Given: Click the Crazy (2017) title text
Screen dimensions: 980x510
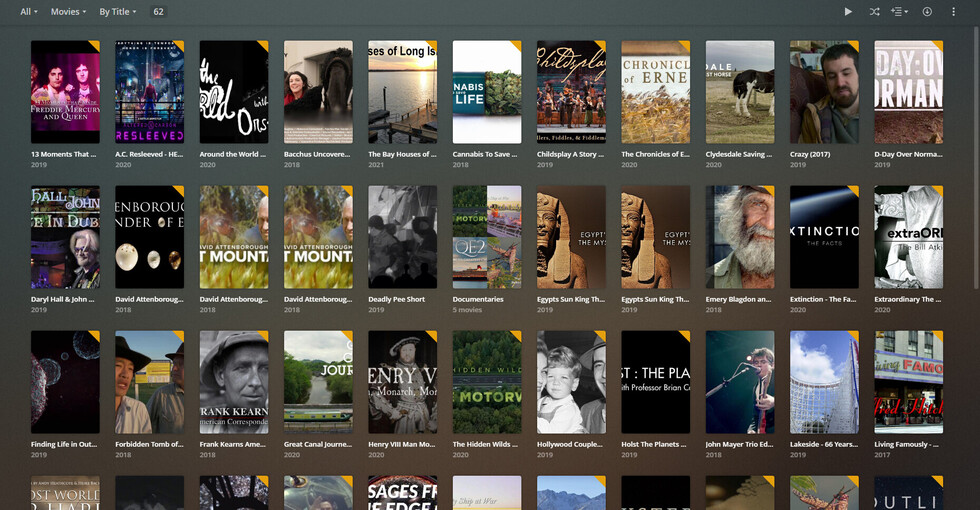Looking at the screenshot, I should 810,154.
